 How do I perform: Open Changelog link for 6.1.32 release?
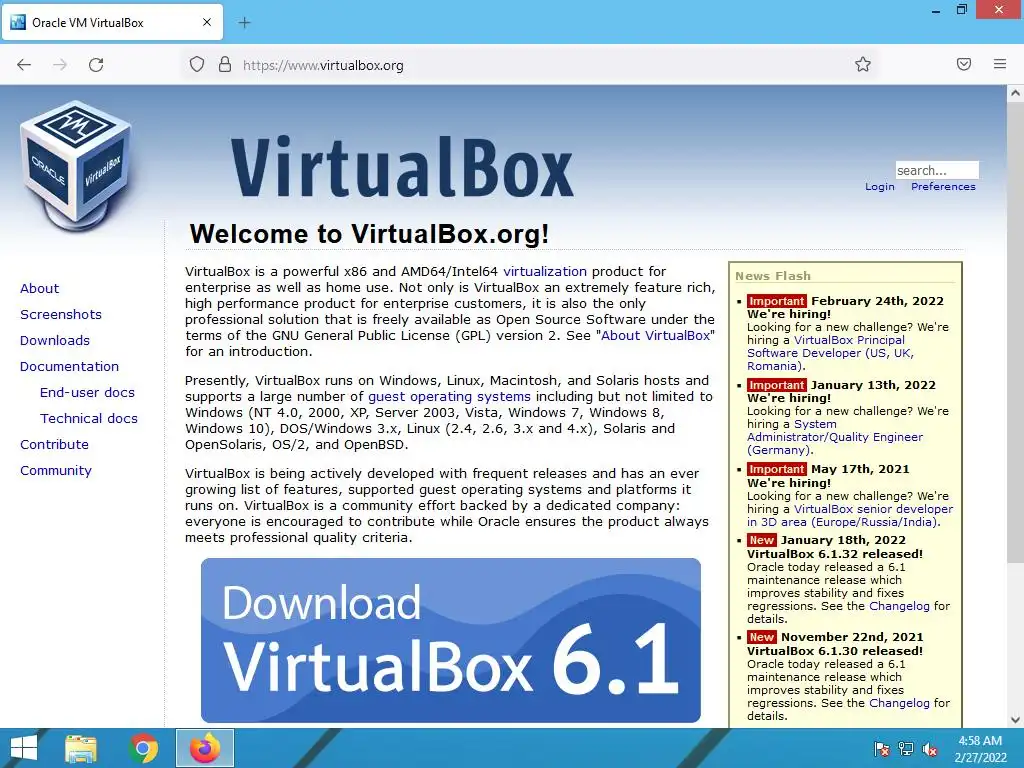coord(899,606)
